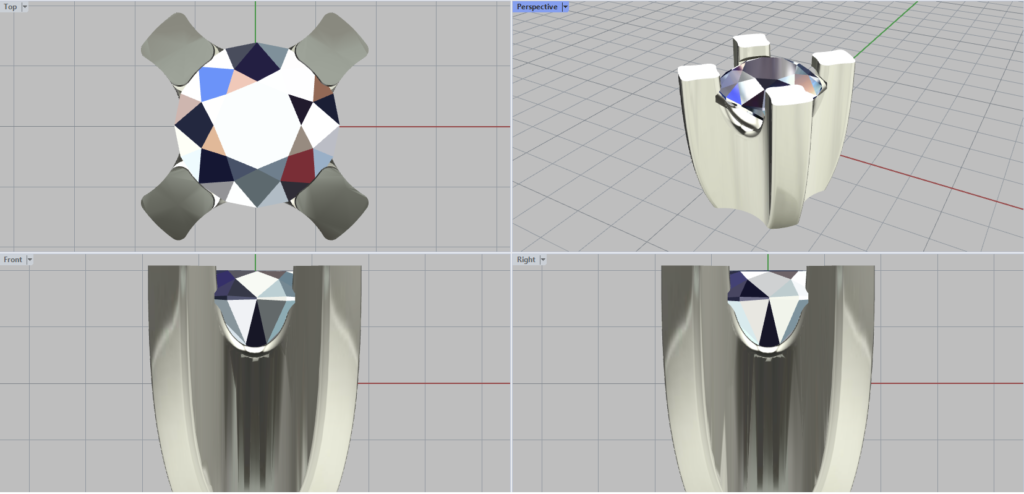Select the lower-right prong in Top view
The height and width of the screenshot is (494, 1024).
click(x=334, y=203)
